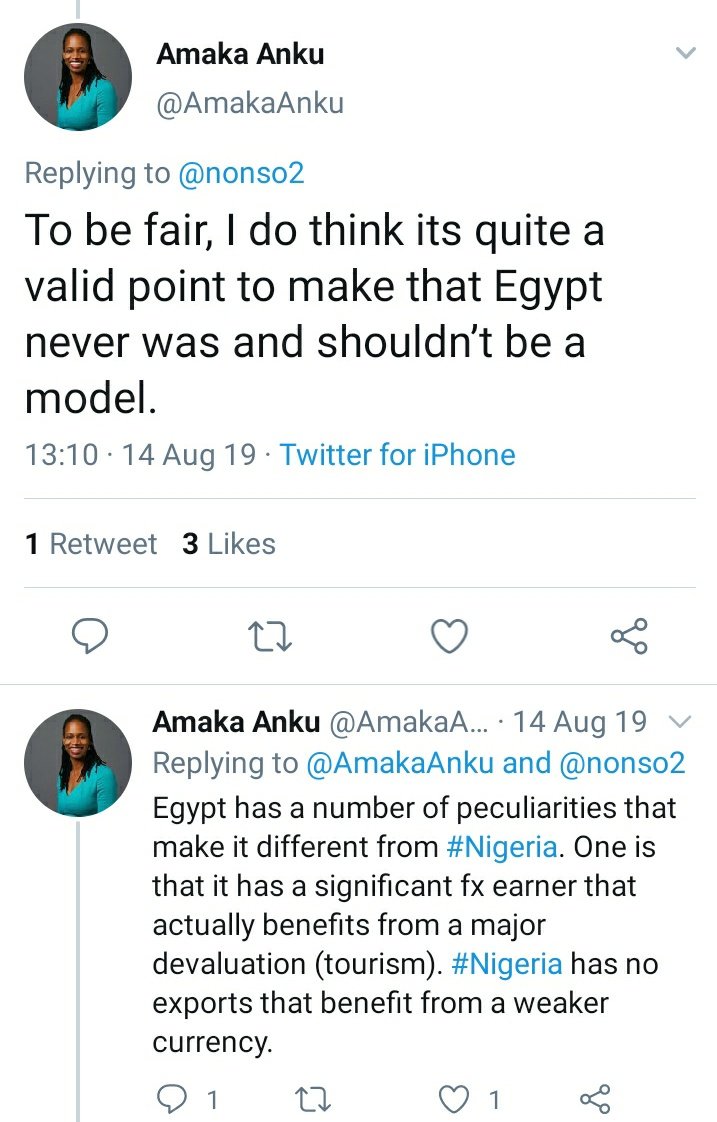Image resolution: width=717 pixels, height=1122 pixels.
Task: Like the reply tweet about exports
Action: (x=456, y=1100)
